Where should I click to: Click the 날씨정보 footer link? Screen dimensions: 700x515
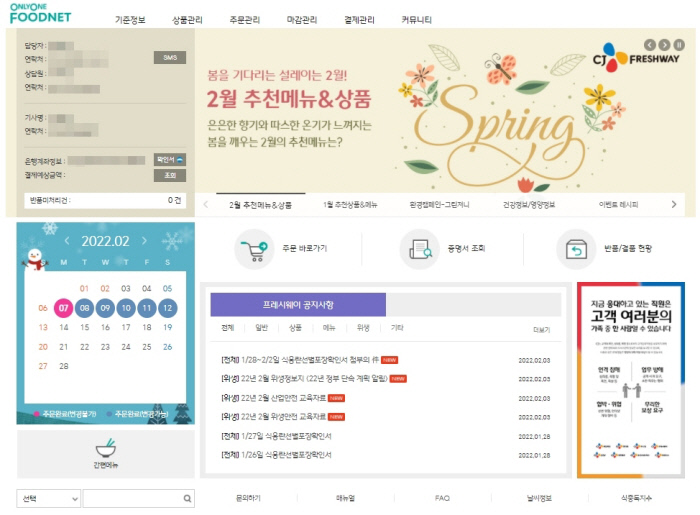[539, 498]
